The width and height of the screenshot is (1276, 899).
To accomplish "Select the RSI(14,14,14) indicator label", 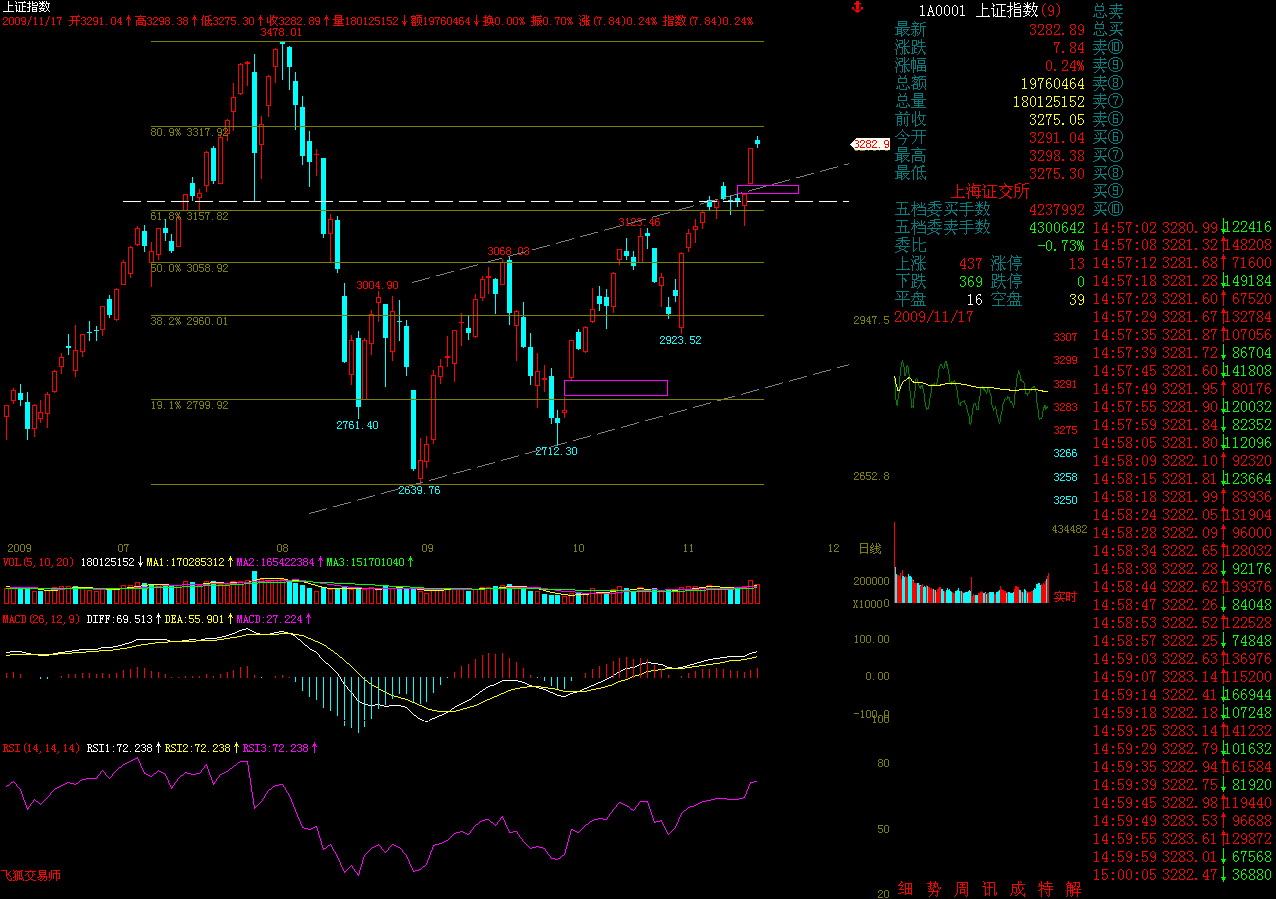I will 41,747.
